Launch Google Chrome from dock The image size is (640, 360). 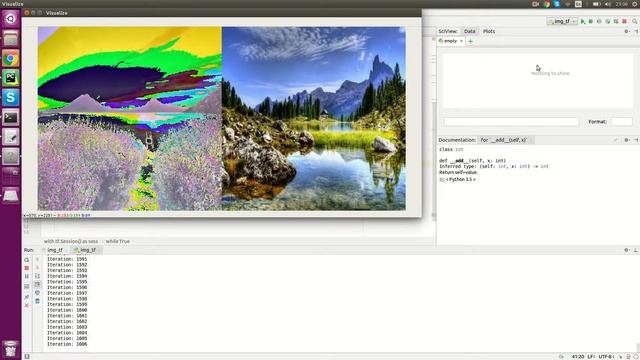(x=11, y=58)
